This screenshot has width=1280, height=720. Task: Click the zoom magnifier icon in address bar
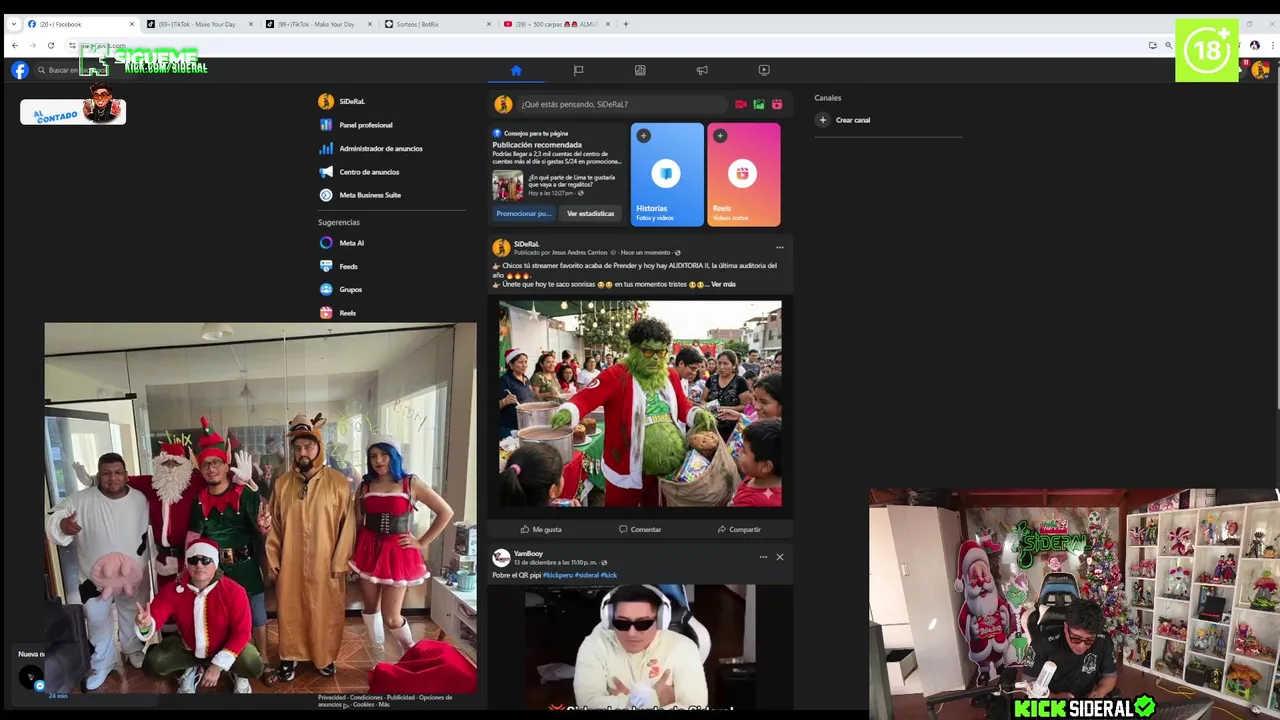[x=1168, y=45]
